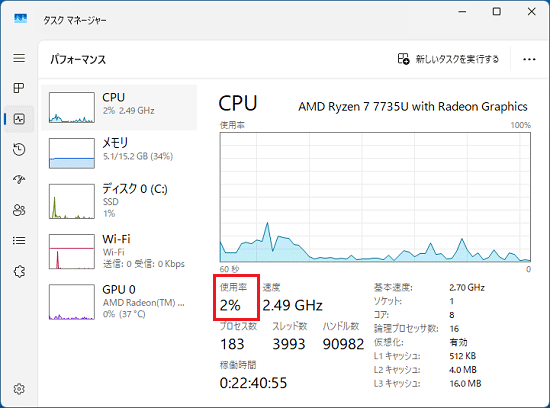Screen dimensions: 550x408
Task: Click the パフォーマンス page heading
Action: click(78, 59)
